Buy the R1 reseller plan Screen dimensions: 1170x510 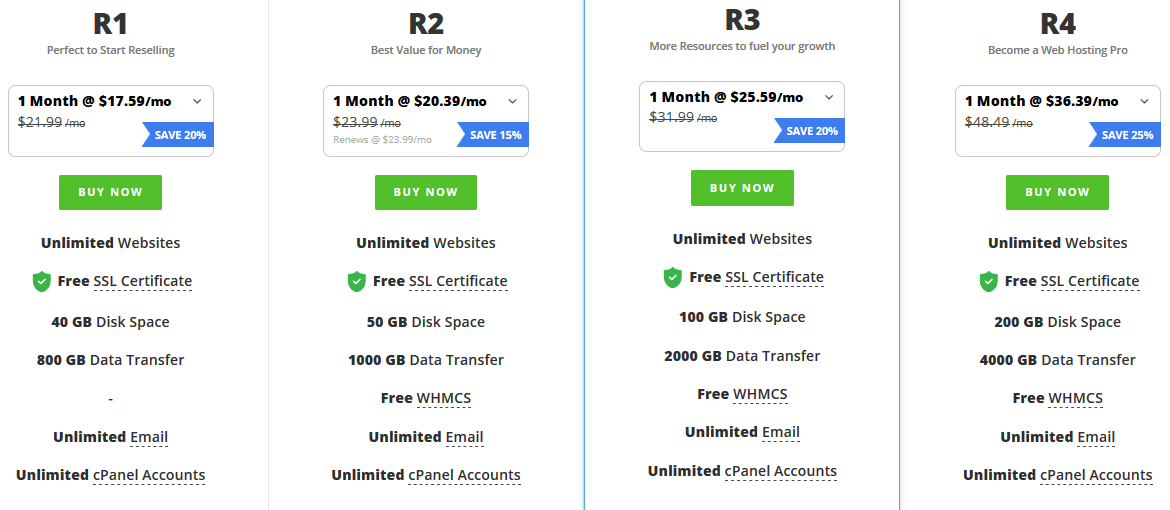coord(110,193)
